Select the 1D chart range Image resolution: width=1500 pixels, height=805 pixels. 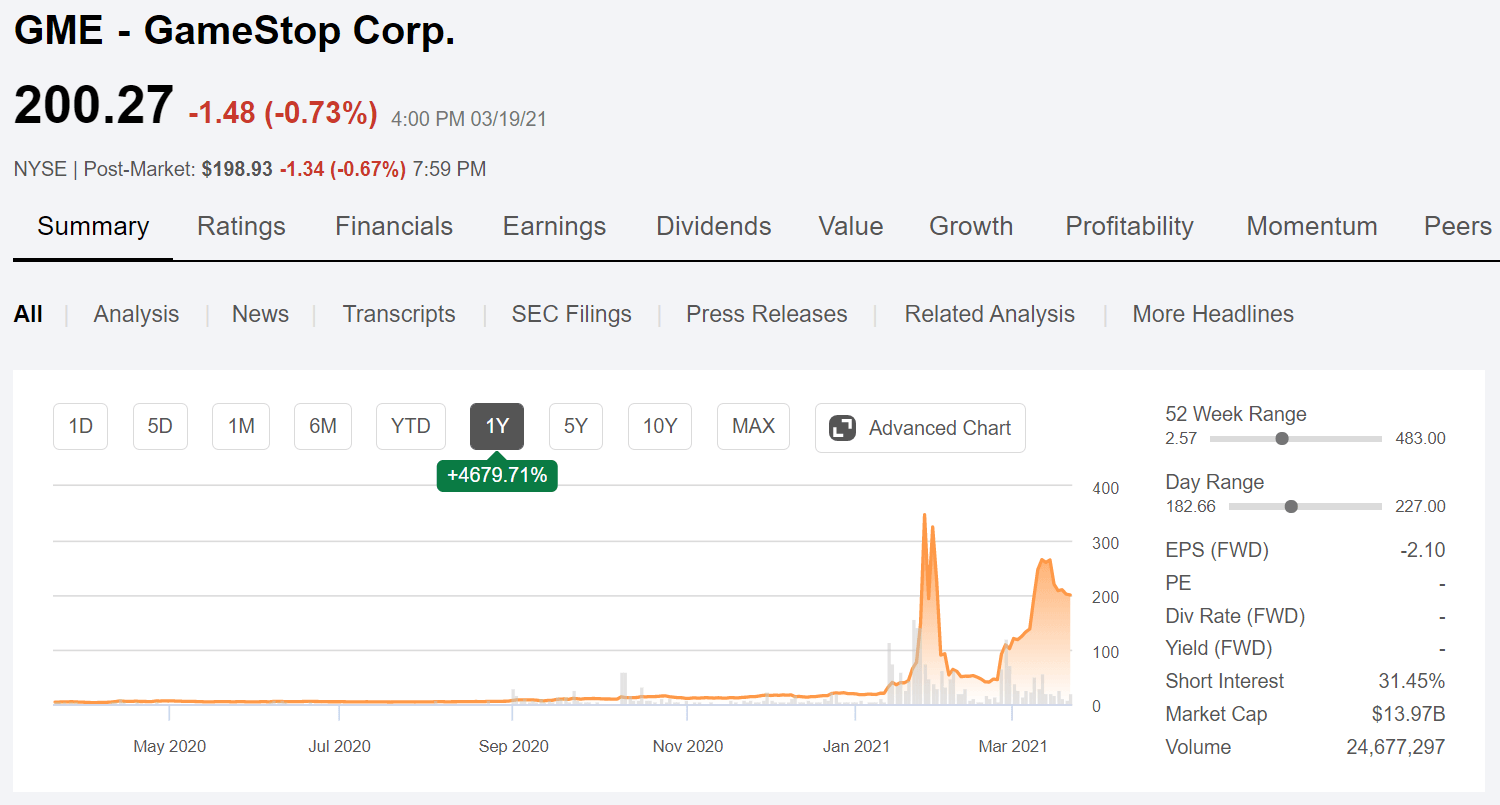(x=80, y=427)
